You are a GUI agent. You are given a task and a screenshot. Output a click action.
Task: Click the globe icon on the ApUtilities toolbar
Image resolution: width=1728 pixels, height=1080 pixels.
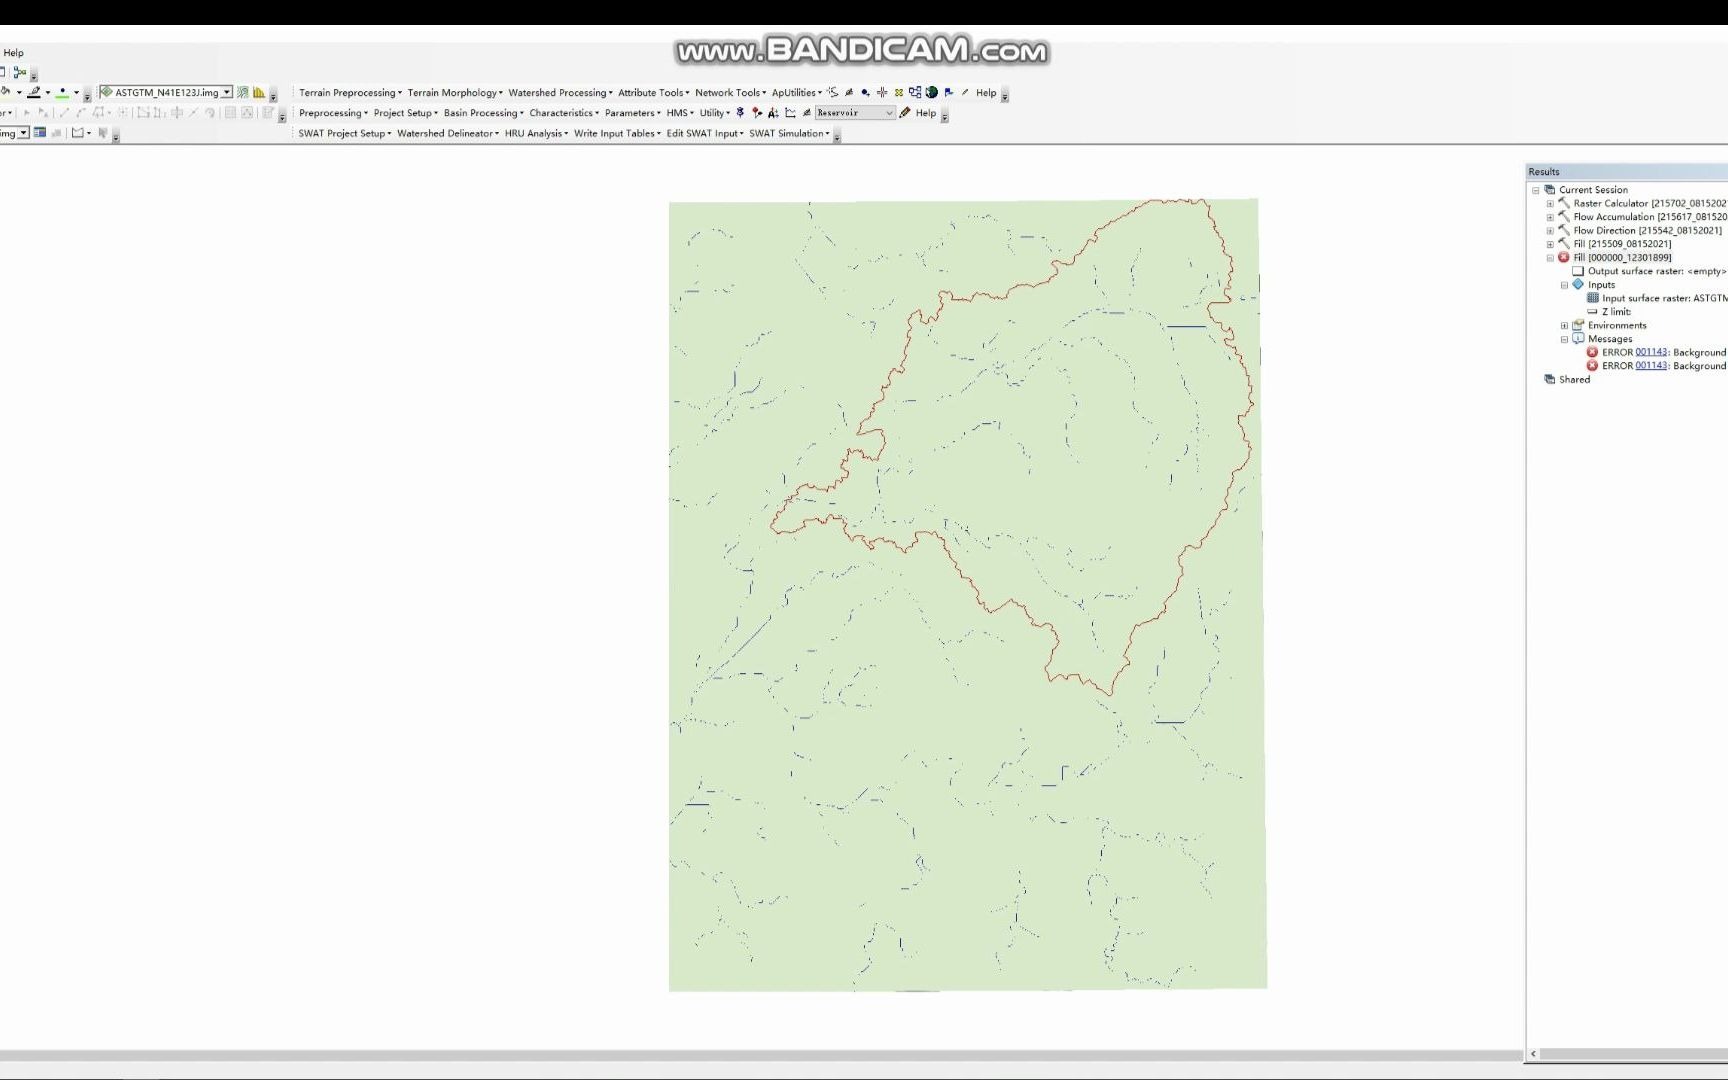click(932, 92)
